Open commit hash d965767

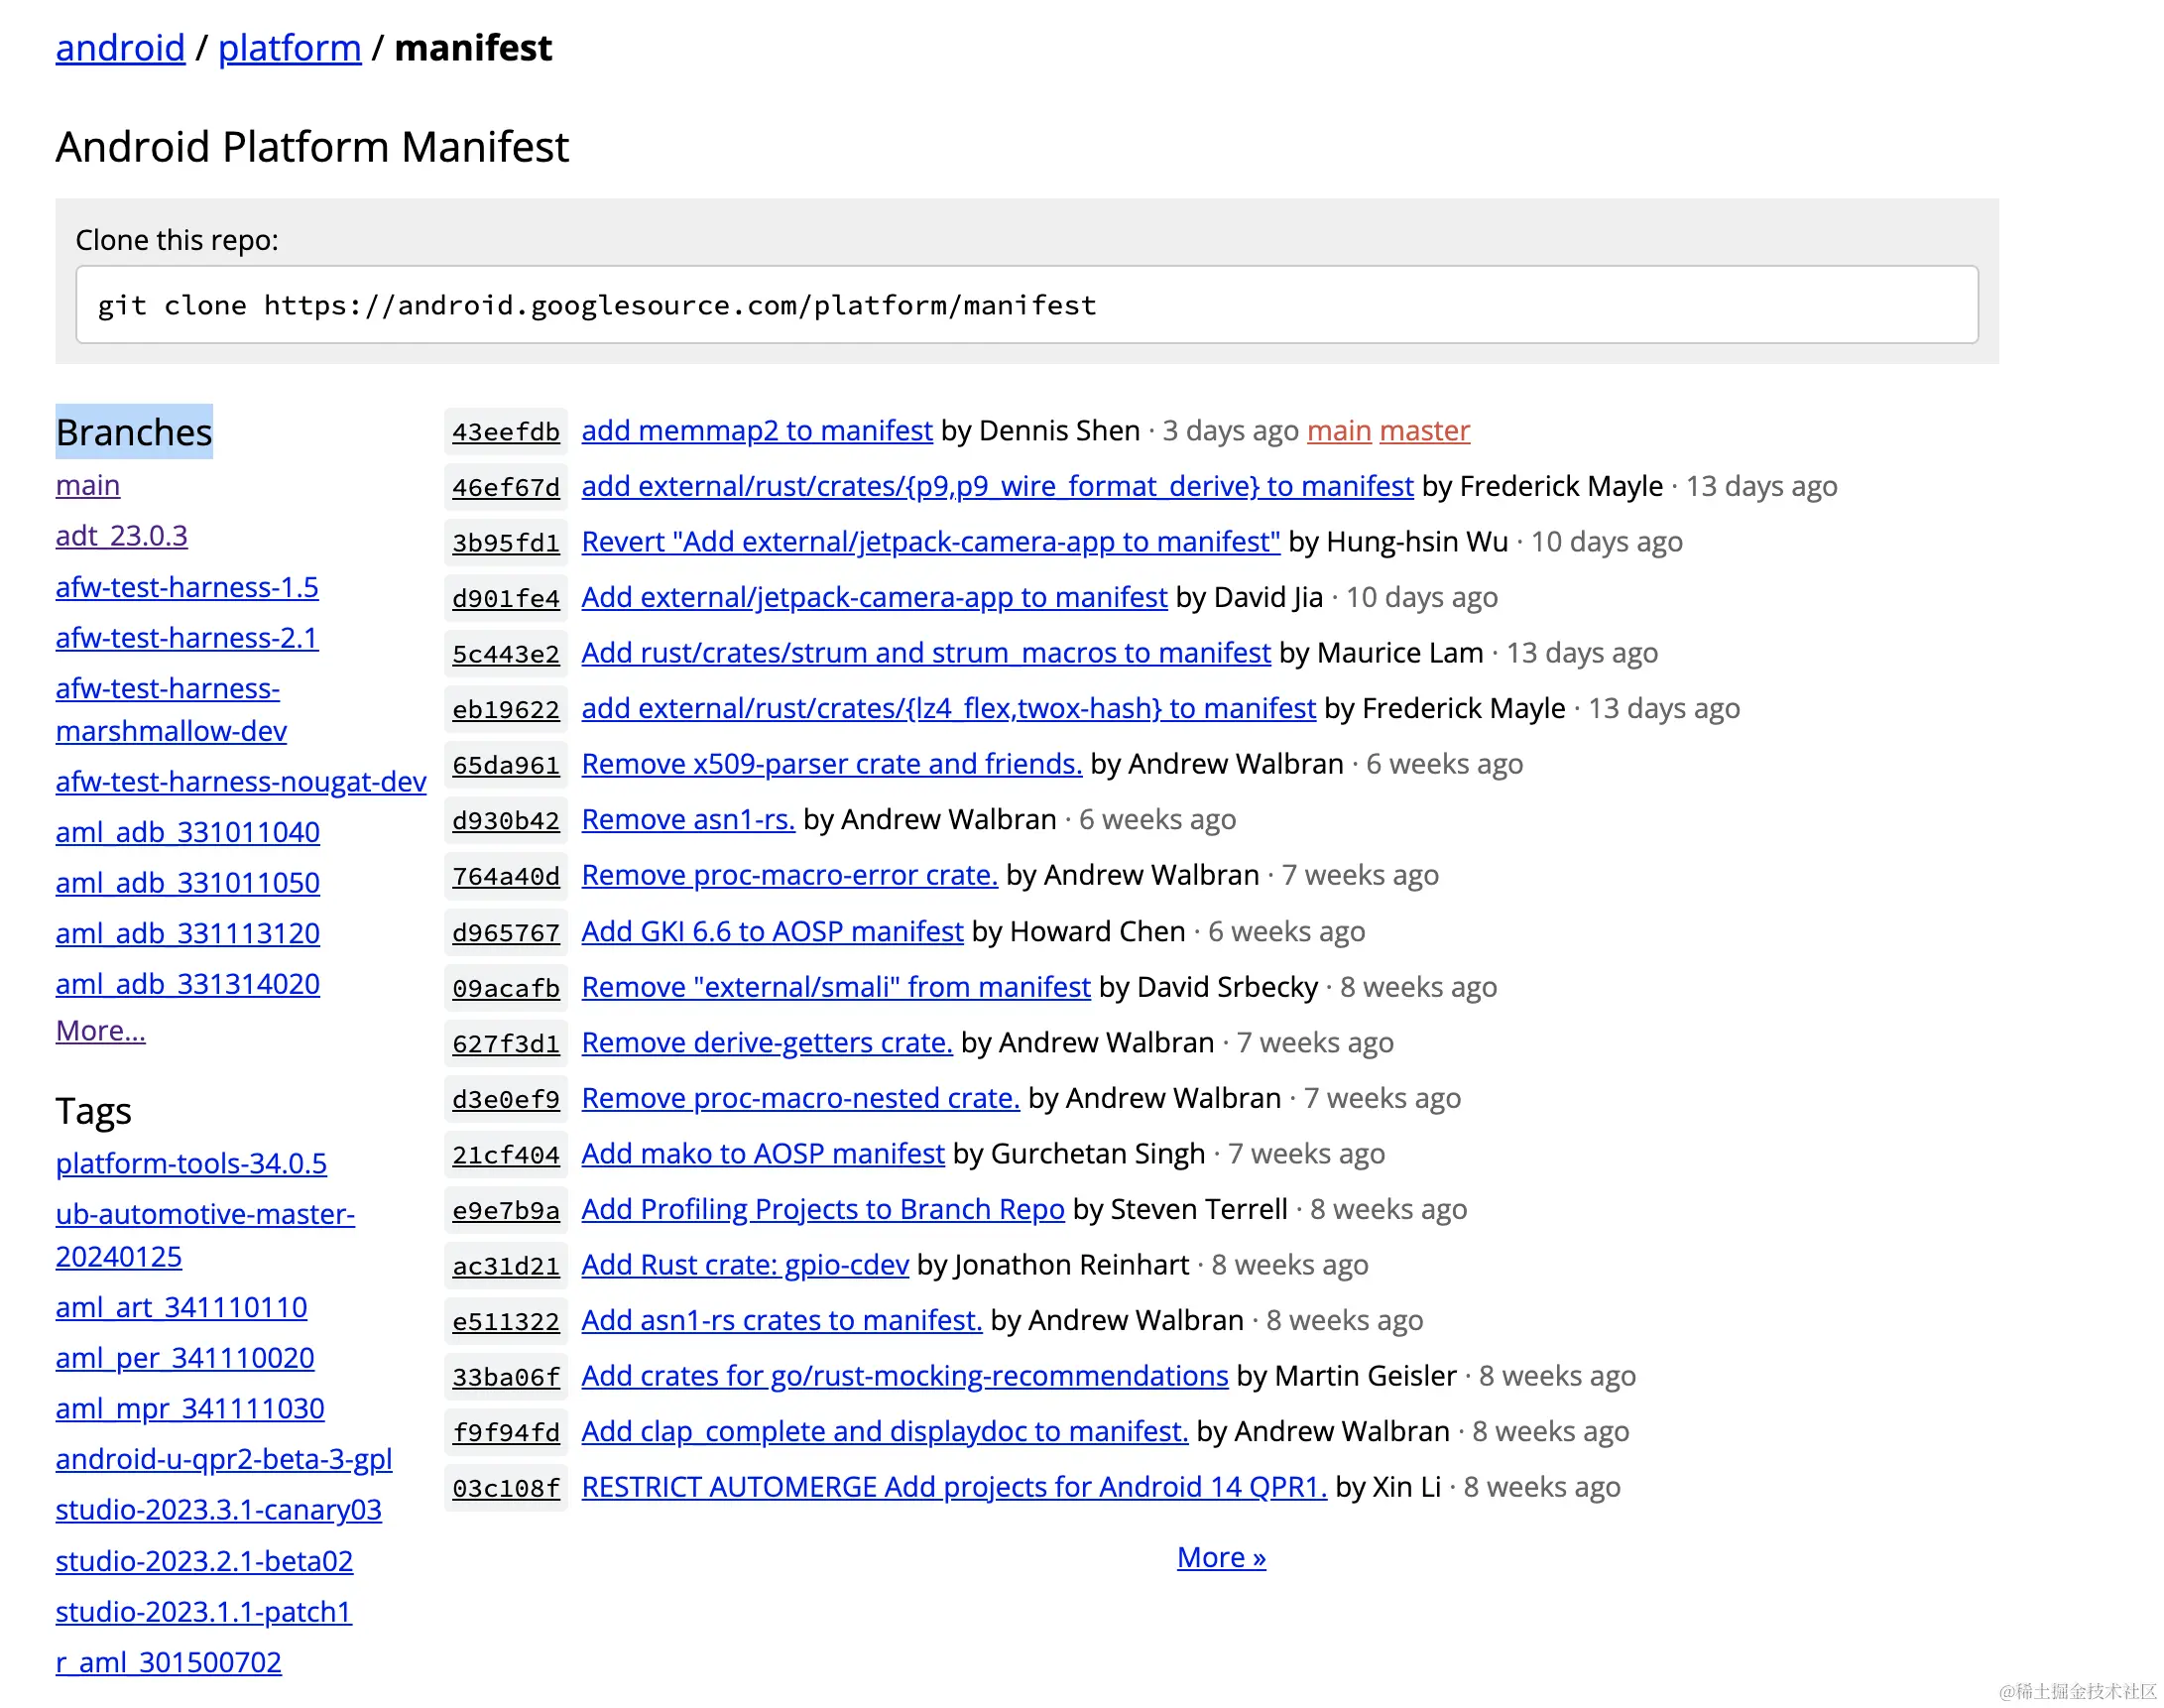pos(505,934)
